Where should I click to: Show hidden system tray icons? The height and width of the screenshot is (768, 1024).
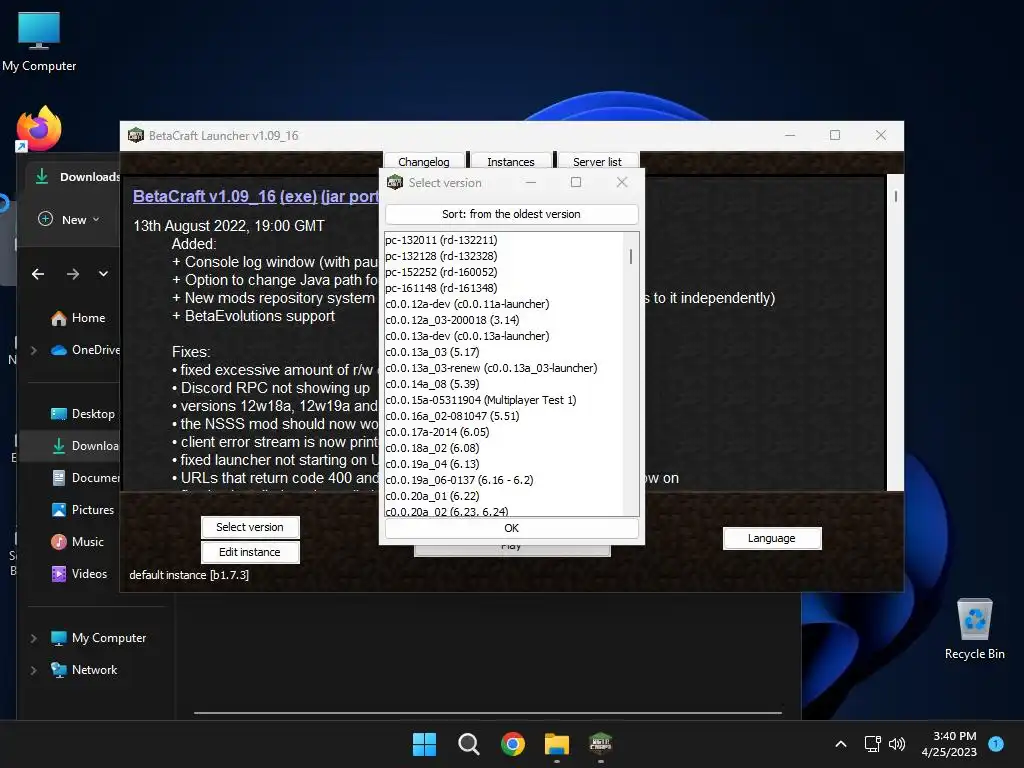(841, 744)
